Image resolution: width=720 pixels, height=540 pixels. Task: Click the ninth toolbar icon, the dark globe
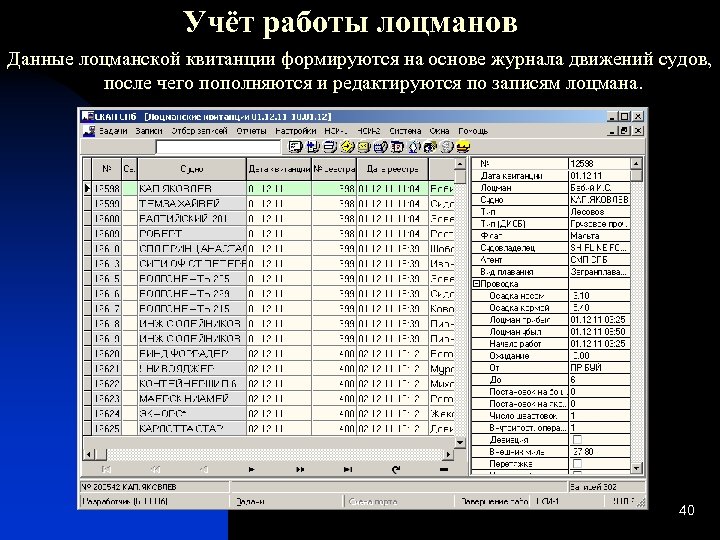point(430,147)
